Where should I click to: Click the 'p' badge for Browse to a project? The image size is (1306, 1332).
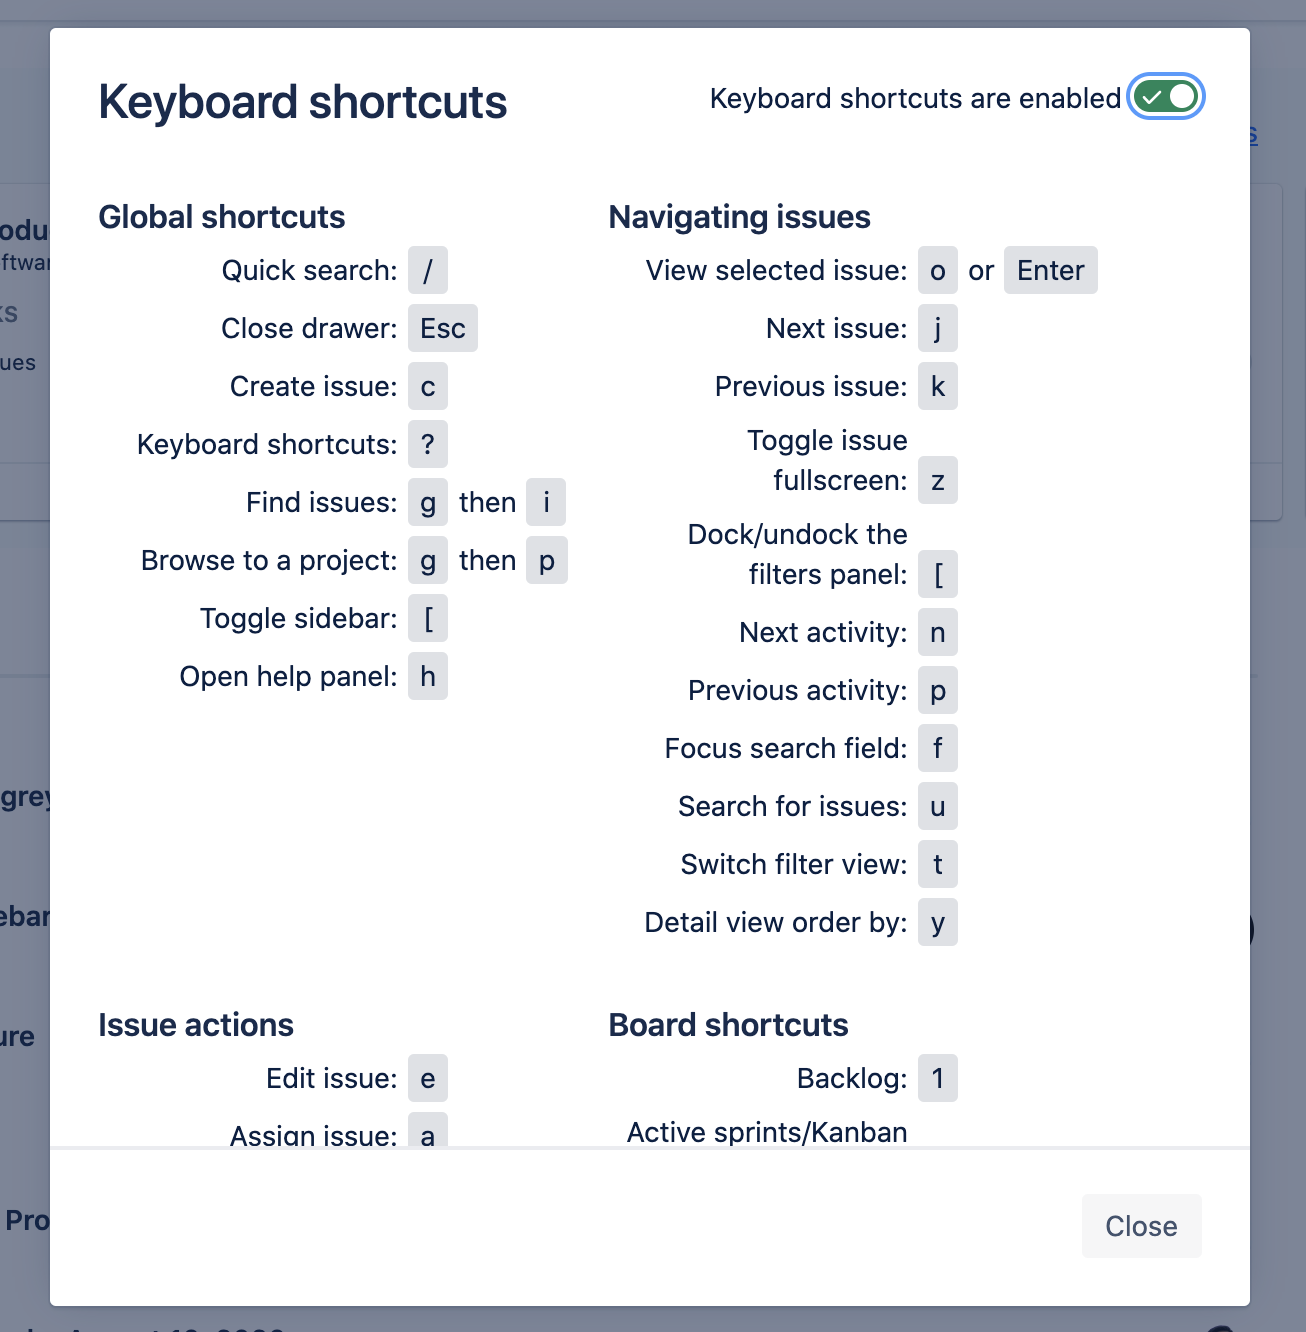[546, 560]
